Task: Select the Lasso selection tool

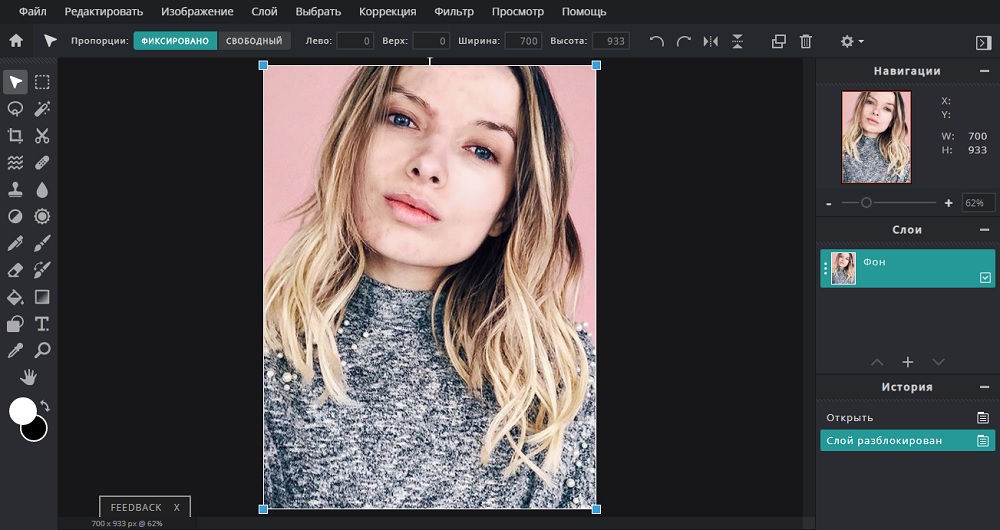Action: click(15, 109)
